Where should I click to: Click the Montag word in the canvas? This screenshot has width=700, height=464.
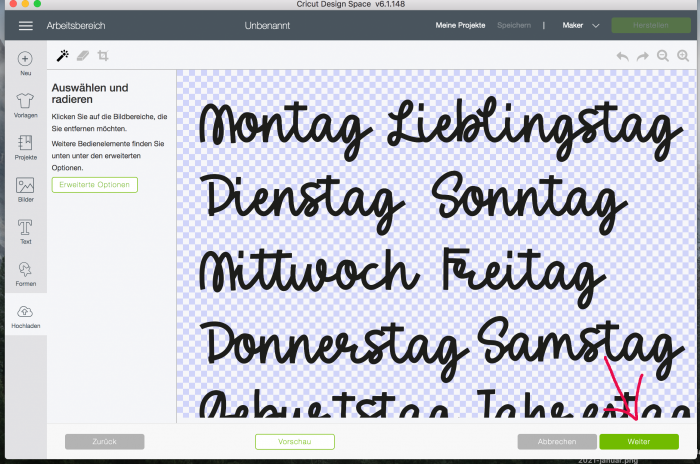[285, 125]
